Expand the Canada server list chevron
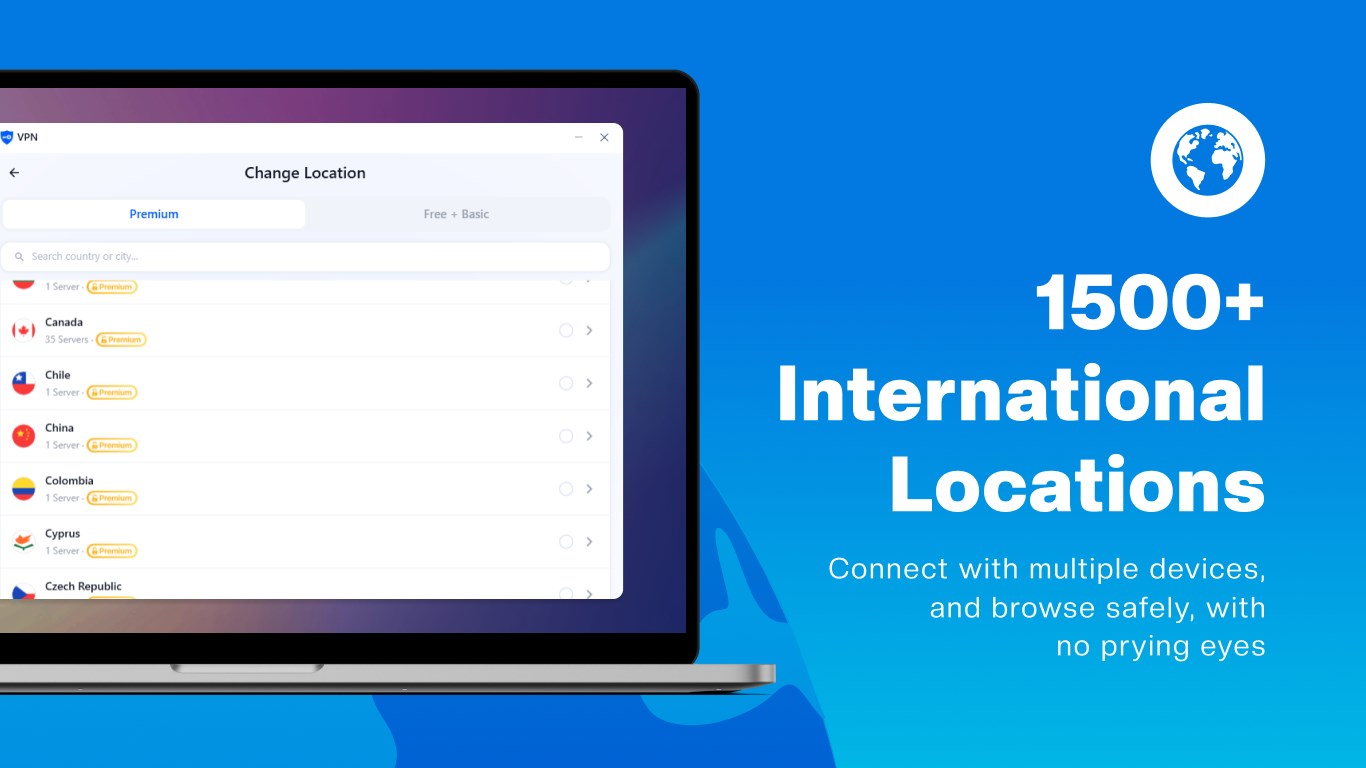 pyautogui.click(x=590, y=330)
